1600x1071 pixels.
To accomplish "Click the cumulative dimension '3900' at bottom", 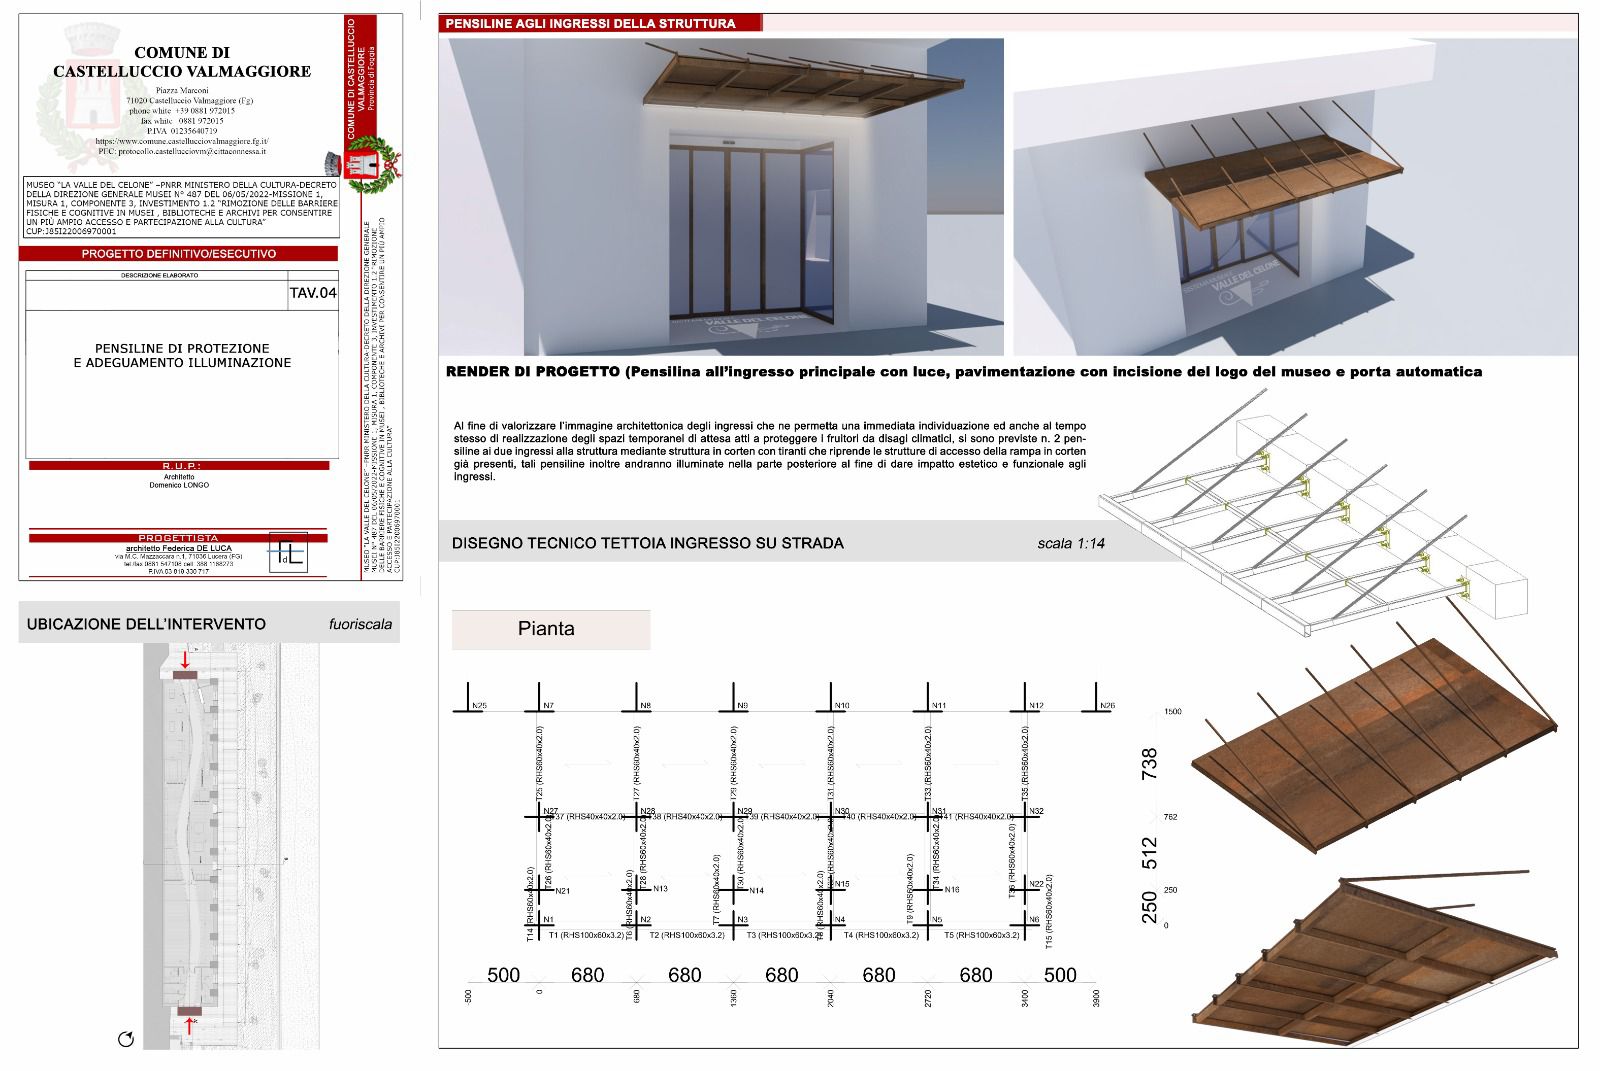I will coord(1097,999).
